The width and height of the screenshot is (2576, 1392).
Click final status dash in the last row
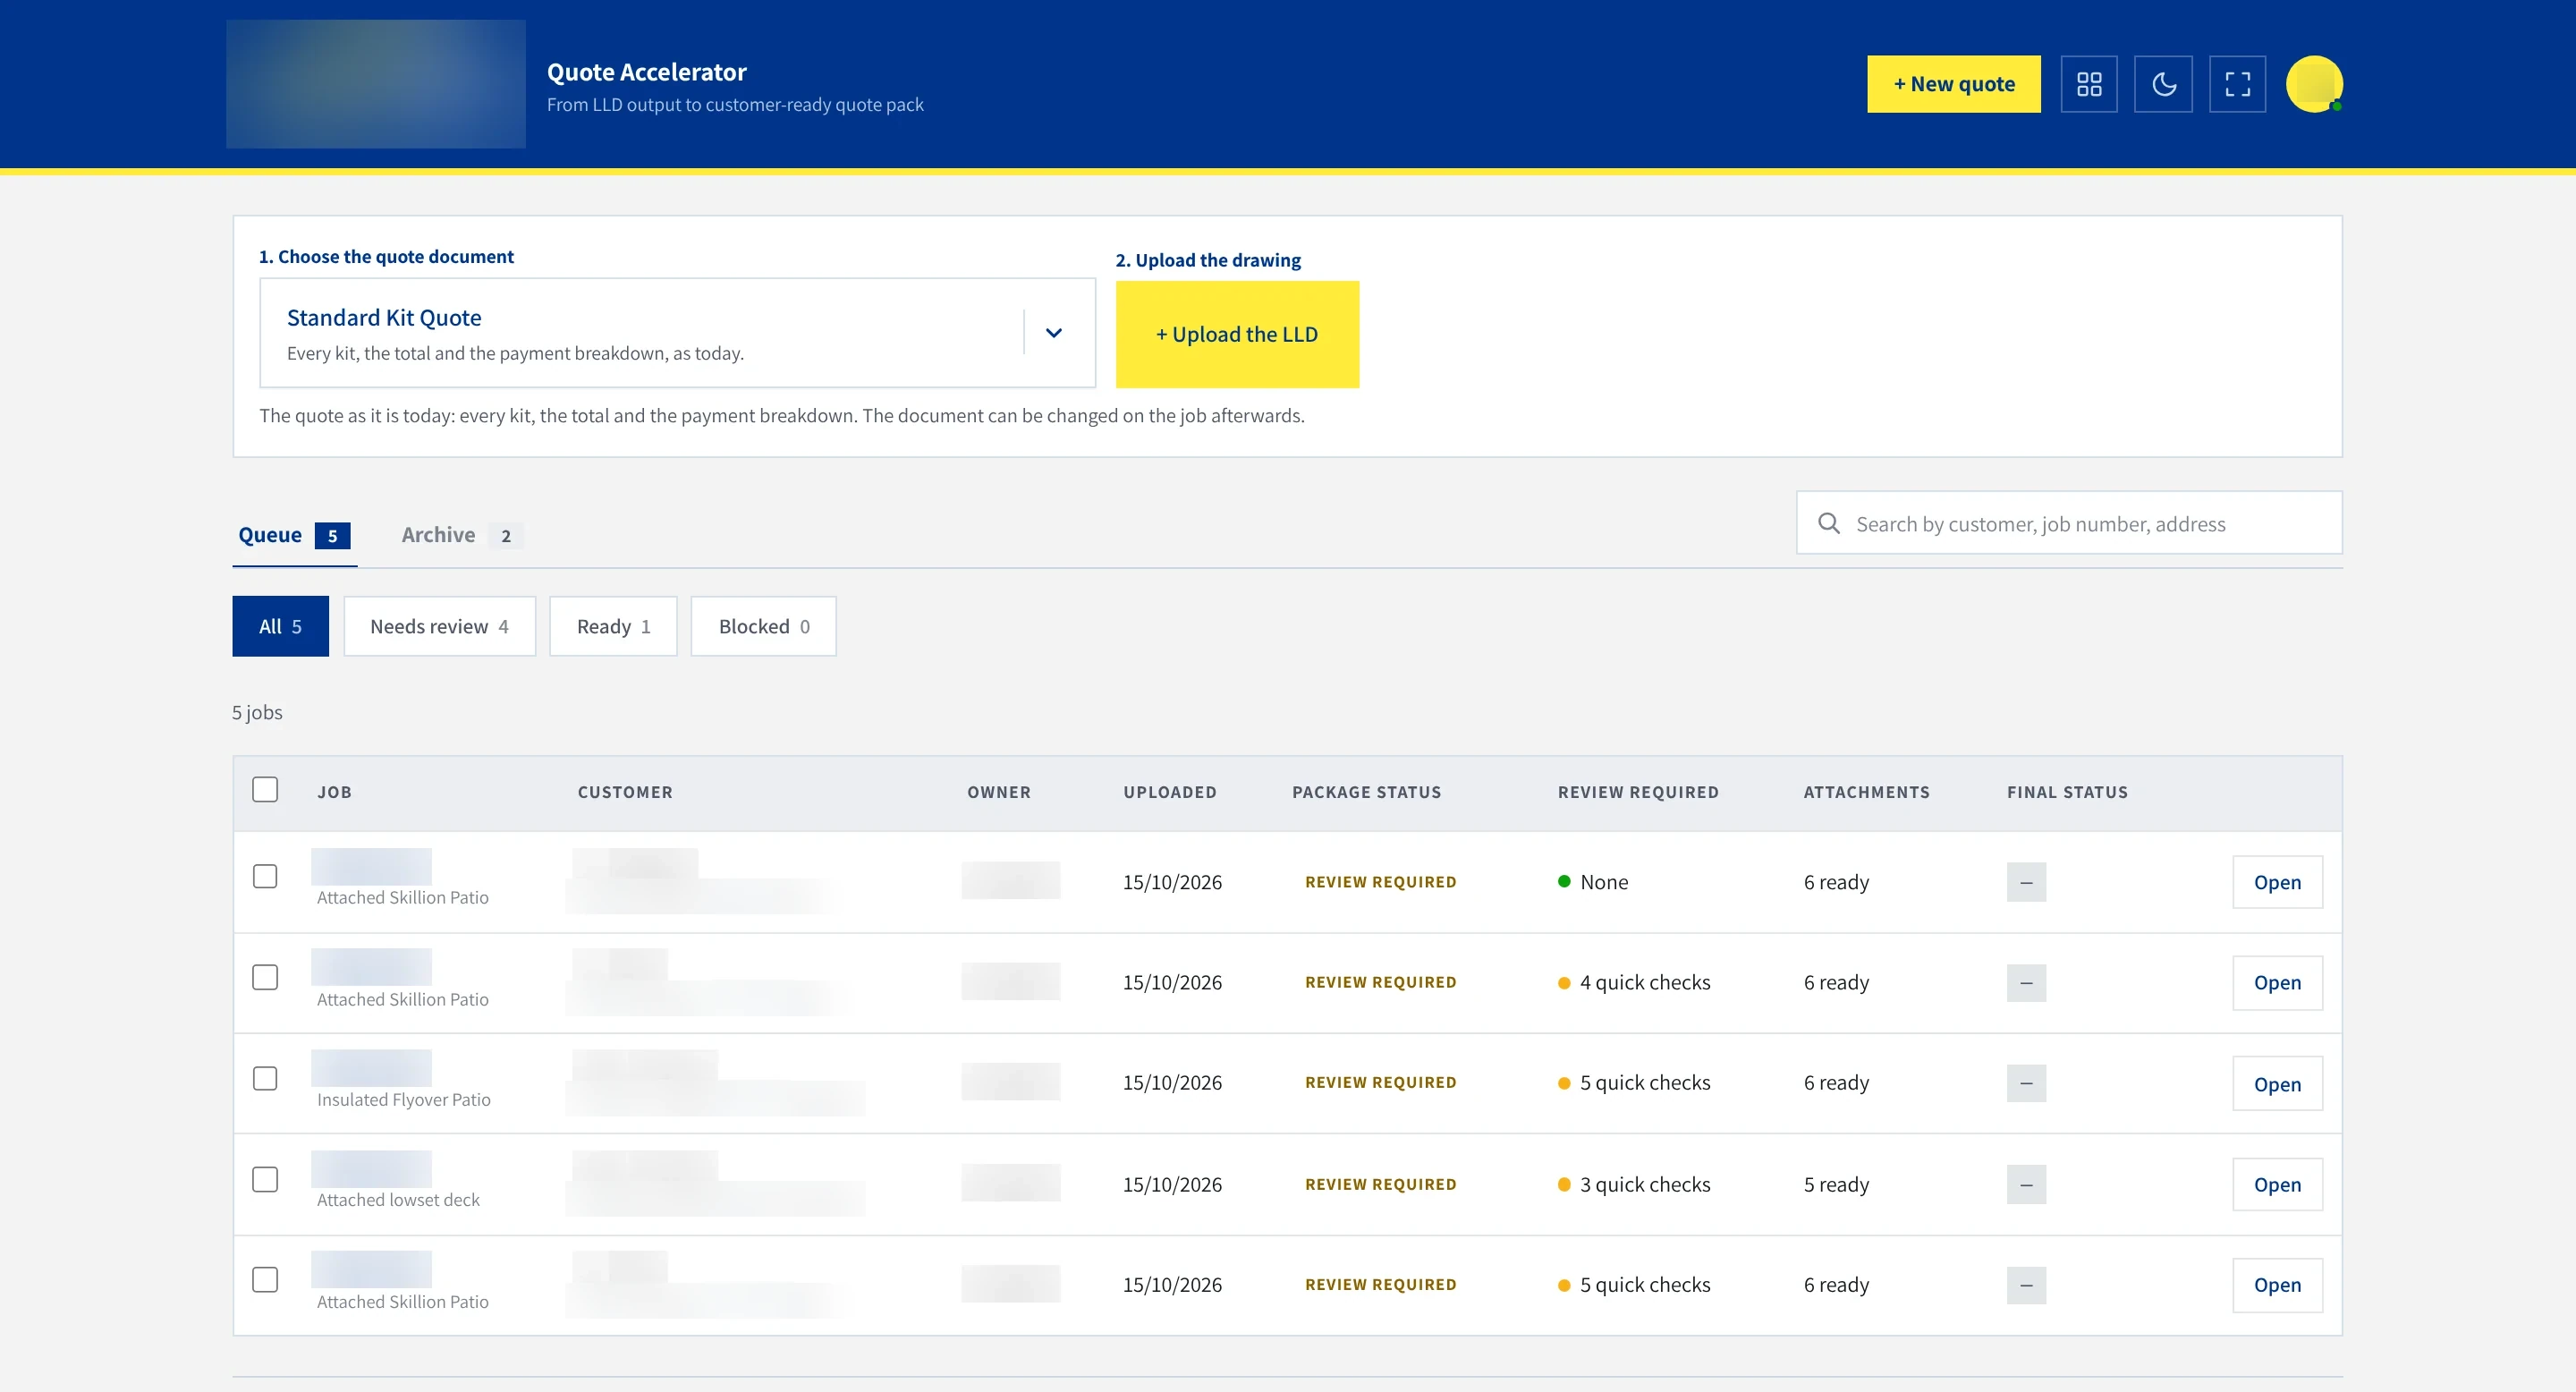(2026, 1284)
